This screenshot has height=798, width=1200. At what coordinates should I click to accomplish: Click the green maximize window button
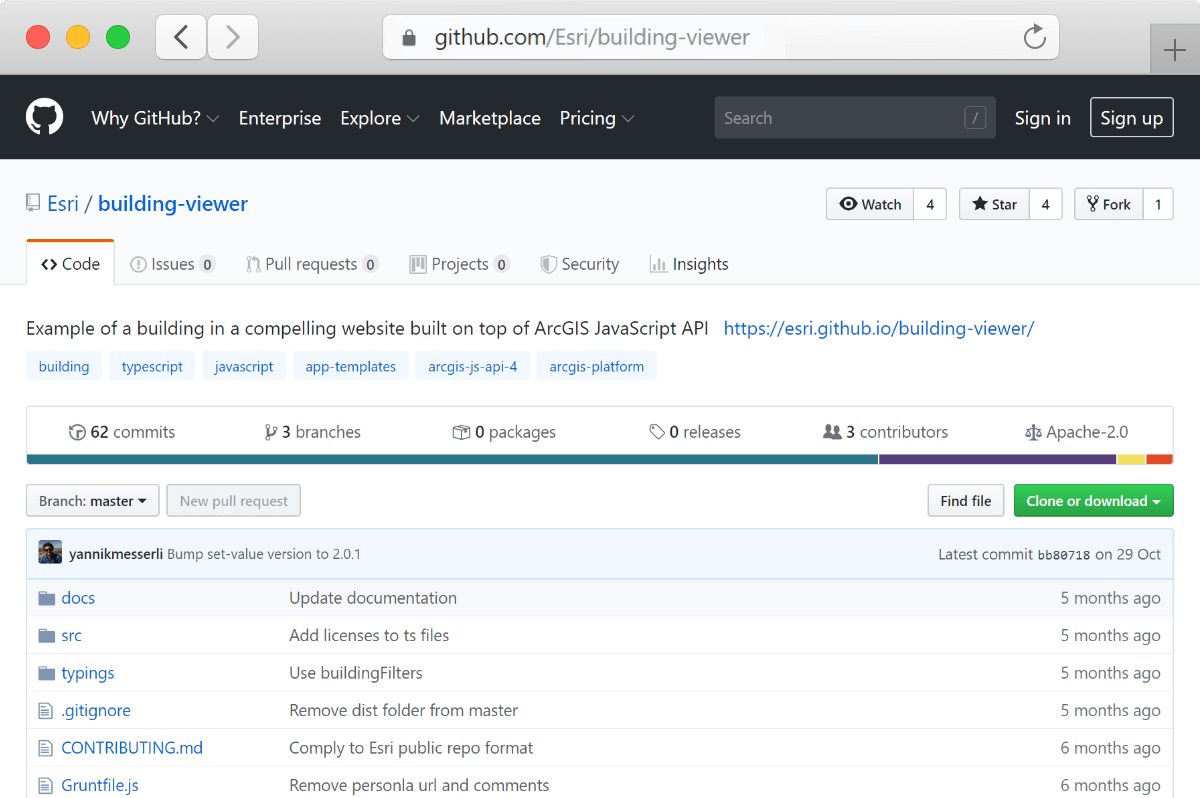118,38
